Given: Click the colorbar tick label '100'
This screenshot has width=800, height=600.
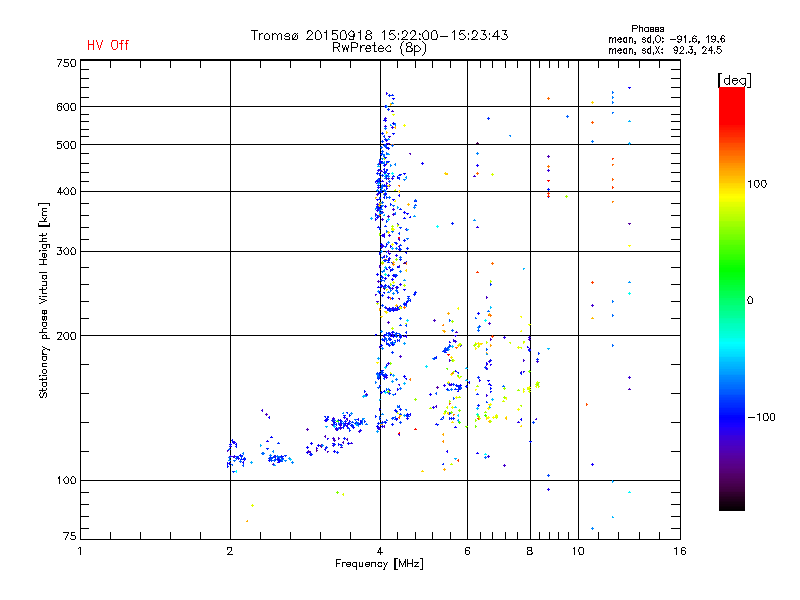Looking at the screenshot, I should [x=757, y=184].
